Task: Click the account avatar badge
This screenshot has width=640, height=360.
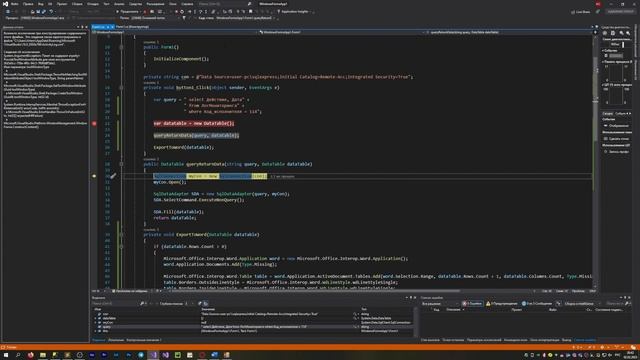Action: [x=598, y=4]
